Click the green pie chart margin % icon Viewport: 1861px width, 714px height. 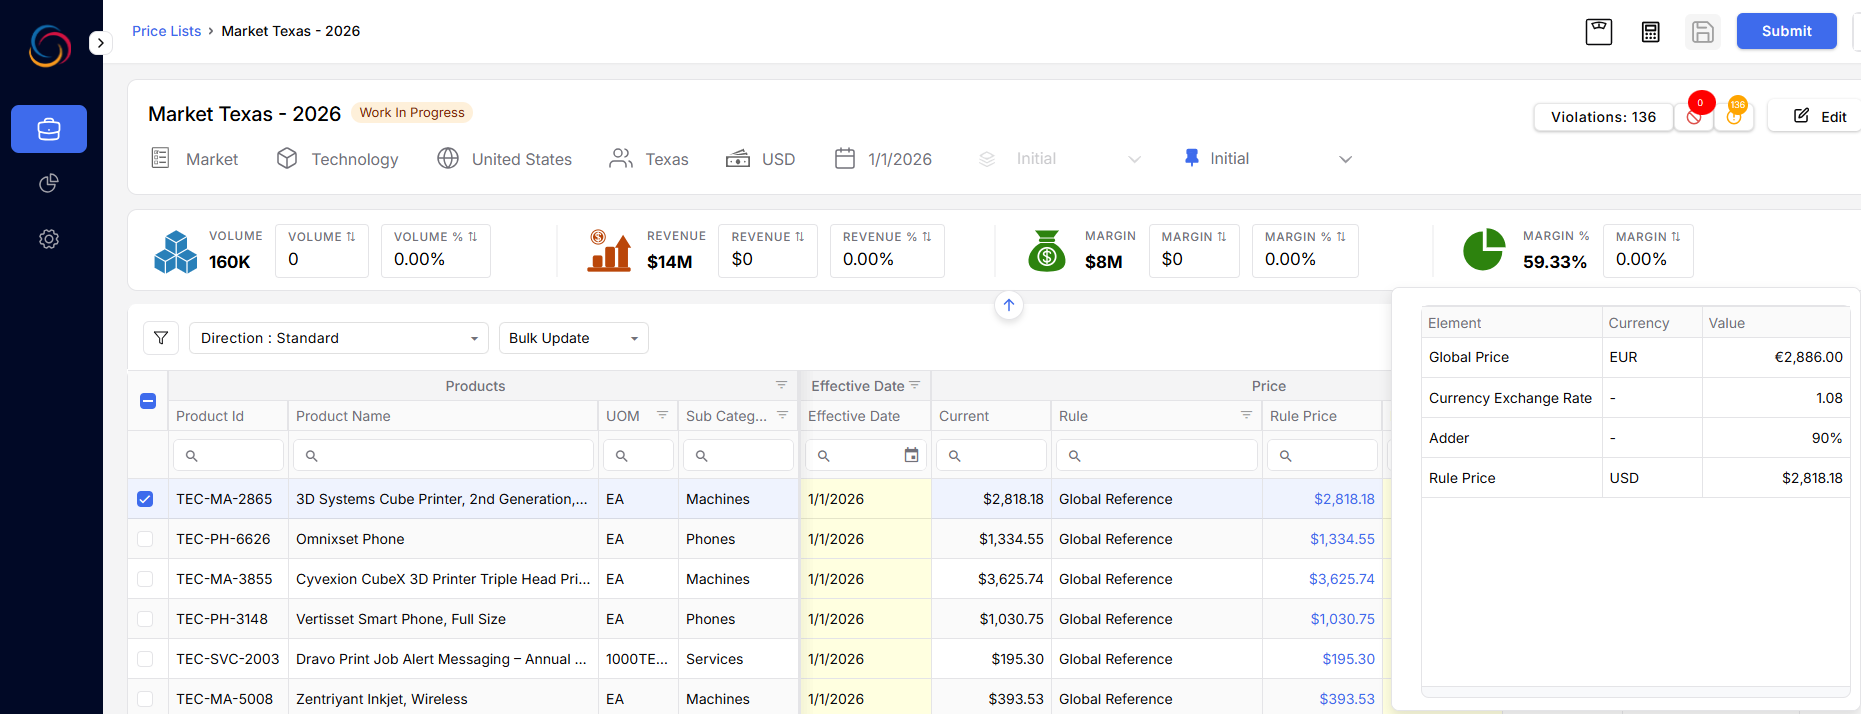click(1484, 250)
